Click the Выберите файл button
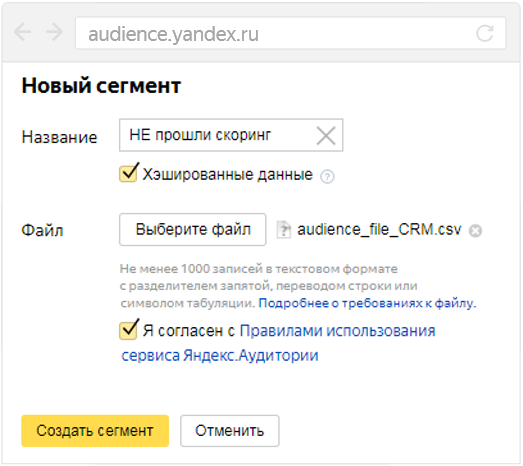The image size is (523, 466). (x=193, y=229)
